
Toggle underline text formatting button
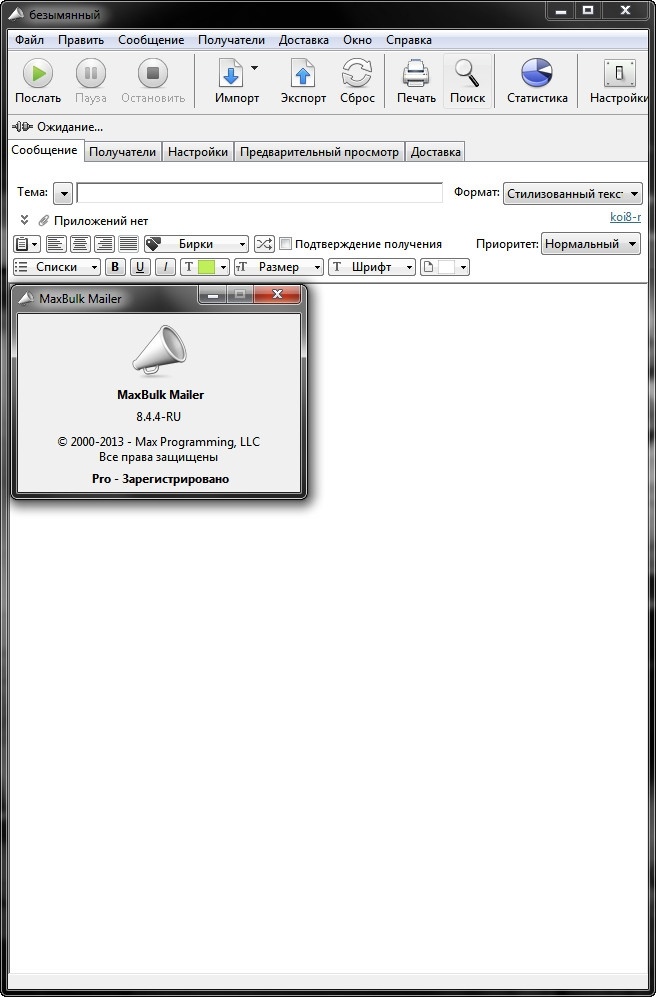click(x=140, y=267)
